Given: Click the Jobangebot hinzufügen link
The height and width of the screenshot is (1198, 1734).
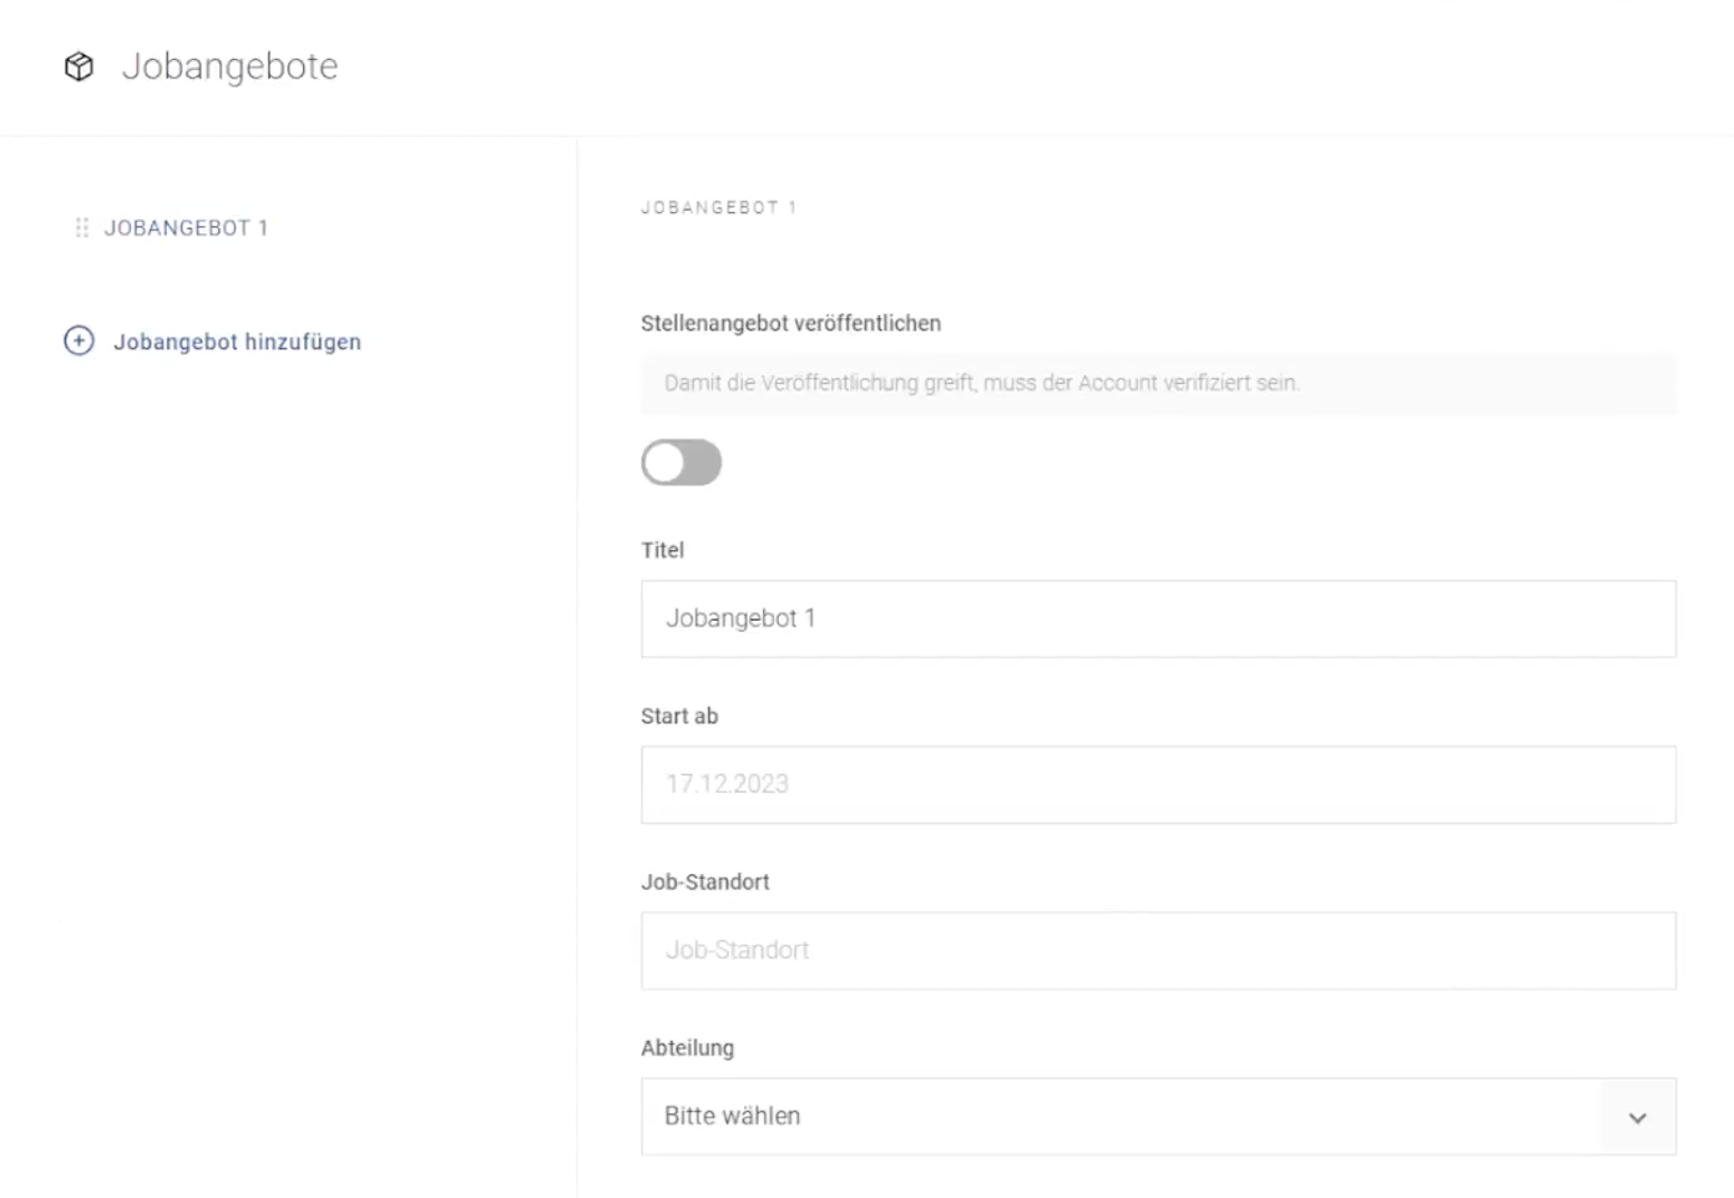Looking at the screenshot, I should tap(237, 341).
